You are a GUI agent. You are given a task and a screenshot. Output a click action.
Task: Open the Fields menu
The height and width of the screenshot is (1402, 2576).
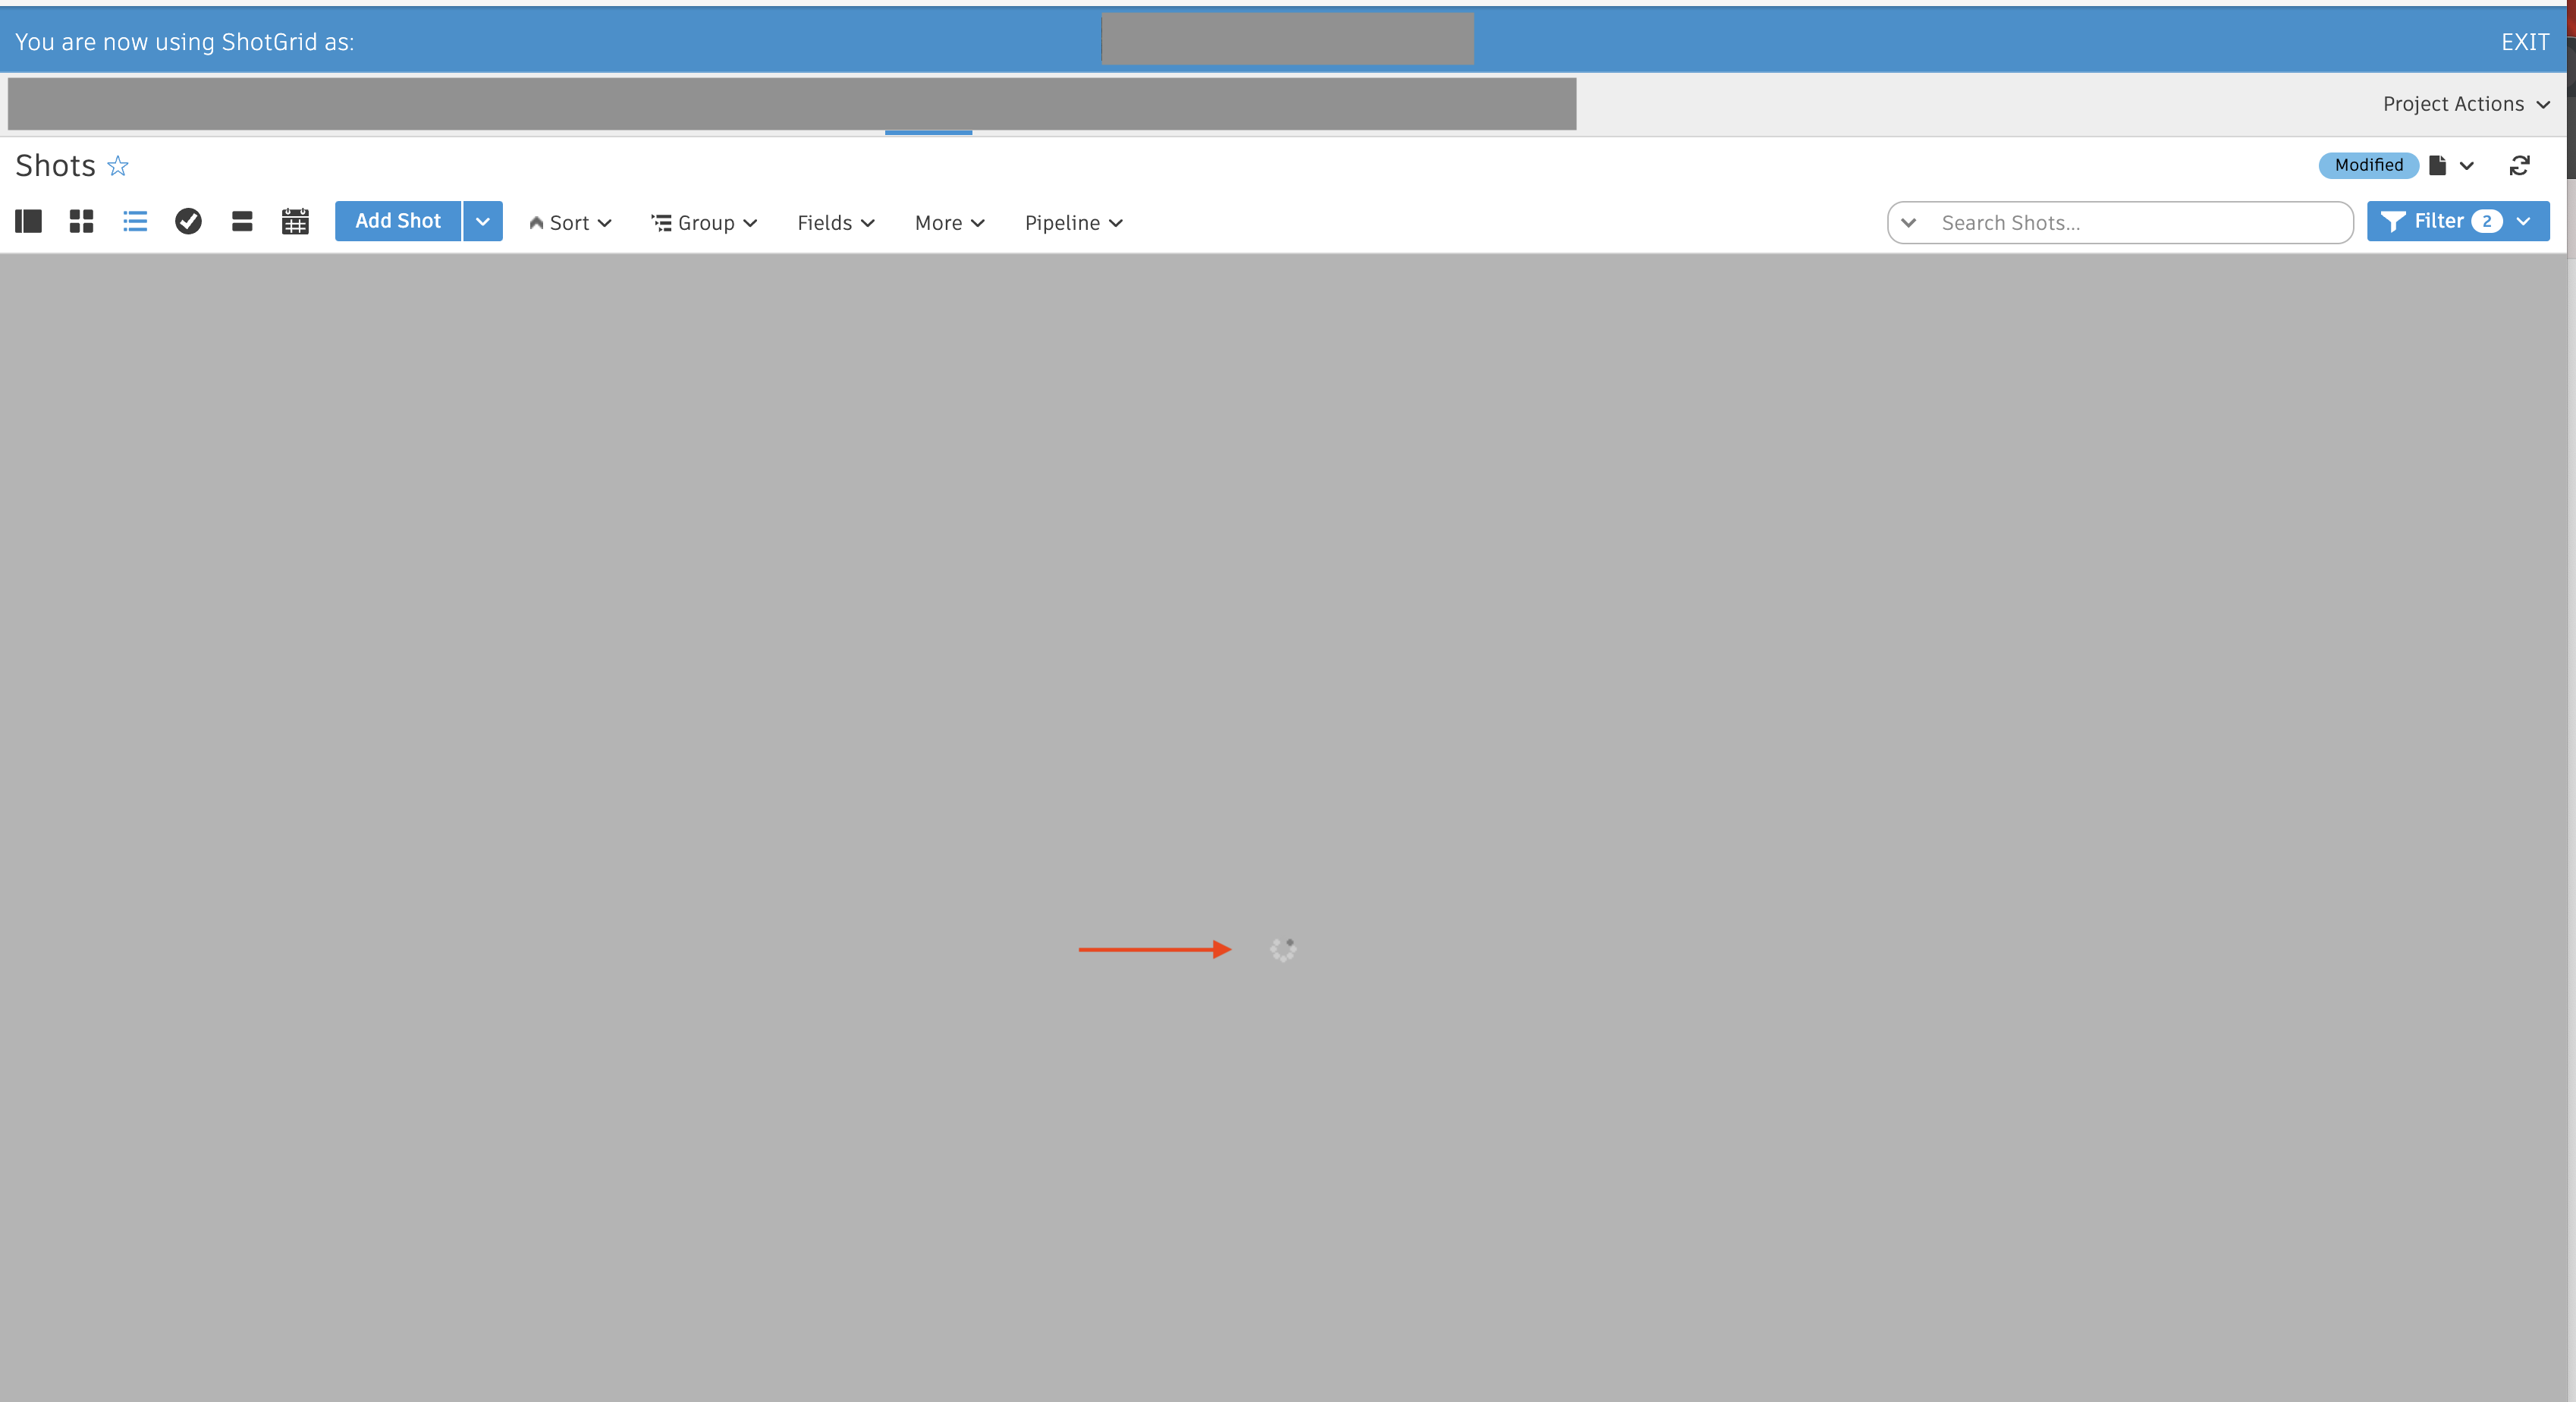pyautogui.click(x=836, y=222)
